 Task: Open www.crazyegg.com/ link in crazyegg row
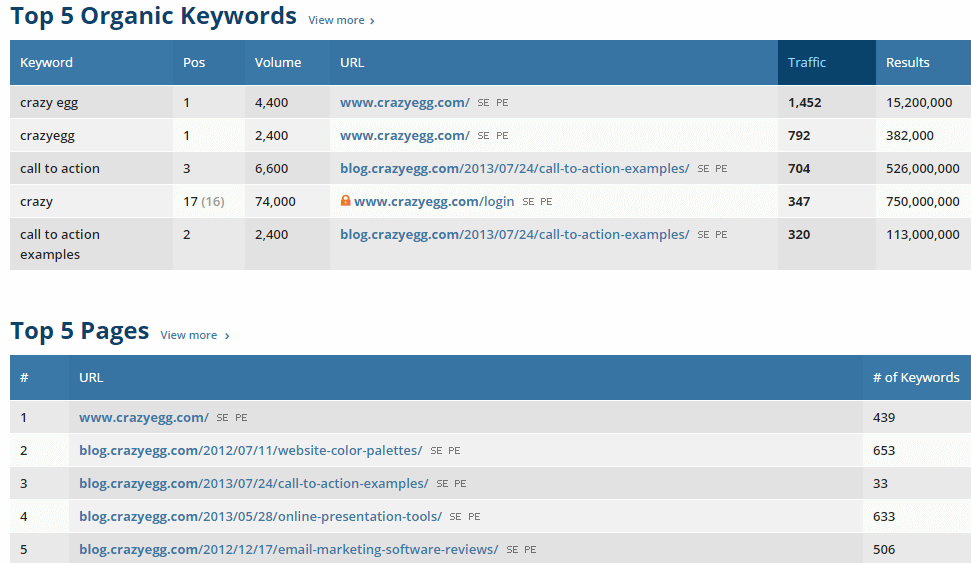(404, 136)
